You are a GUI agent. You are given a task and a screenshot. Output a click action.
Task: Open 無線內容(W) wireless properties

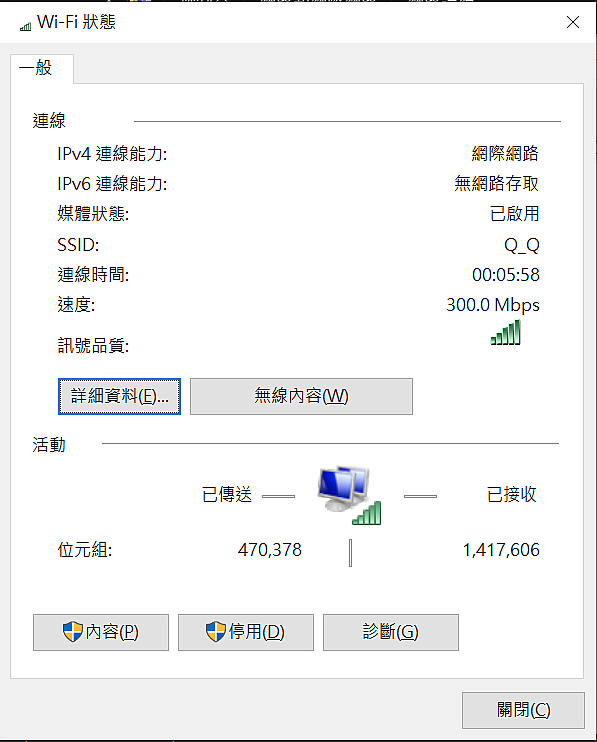point(301,396)
